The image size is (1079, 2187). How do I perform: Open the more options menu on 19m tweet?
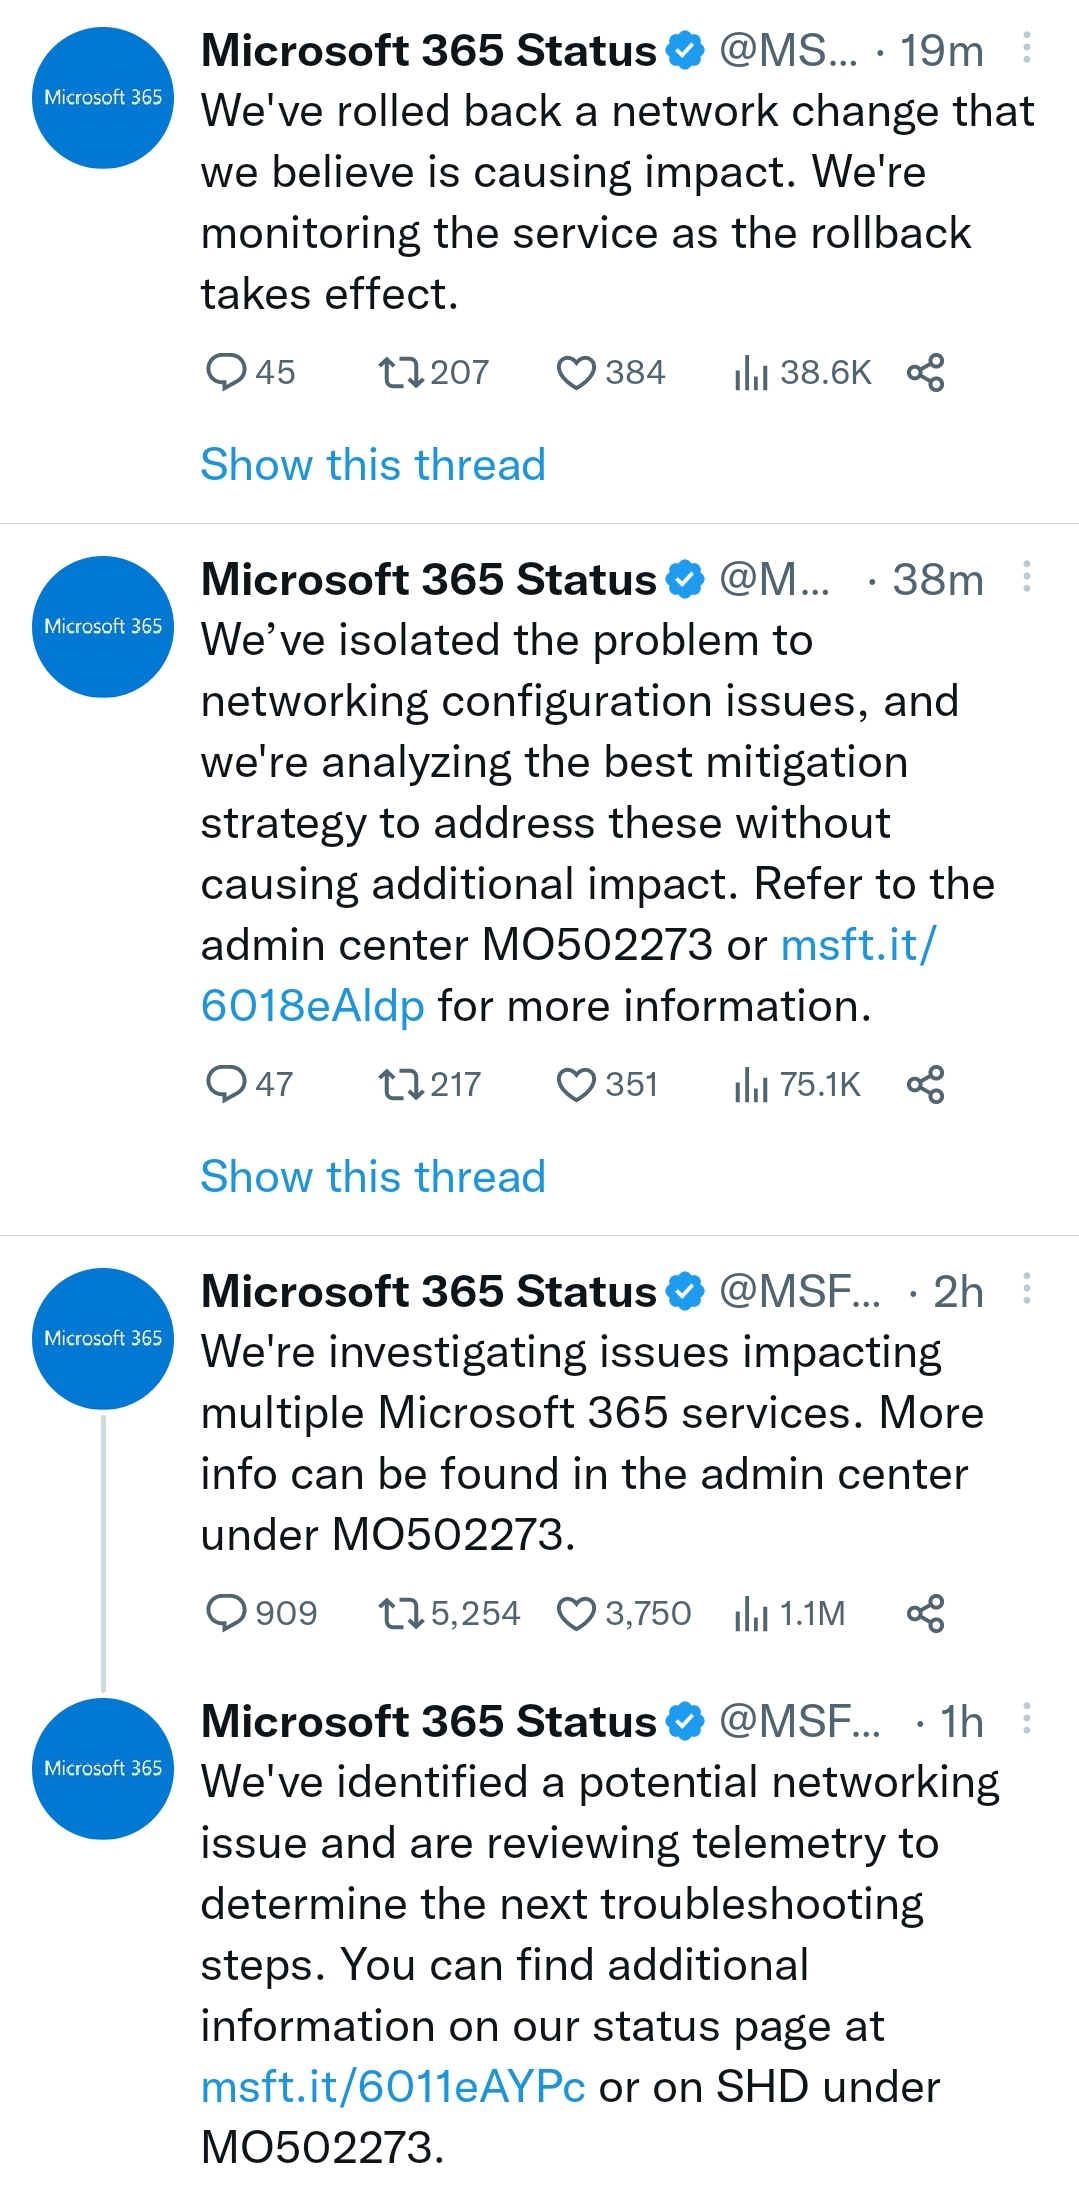point(1026,48)
